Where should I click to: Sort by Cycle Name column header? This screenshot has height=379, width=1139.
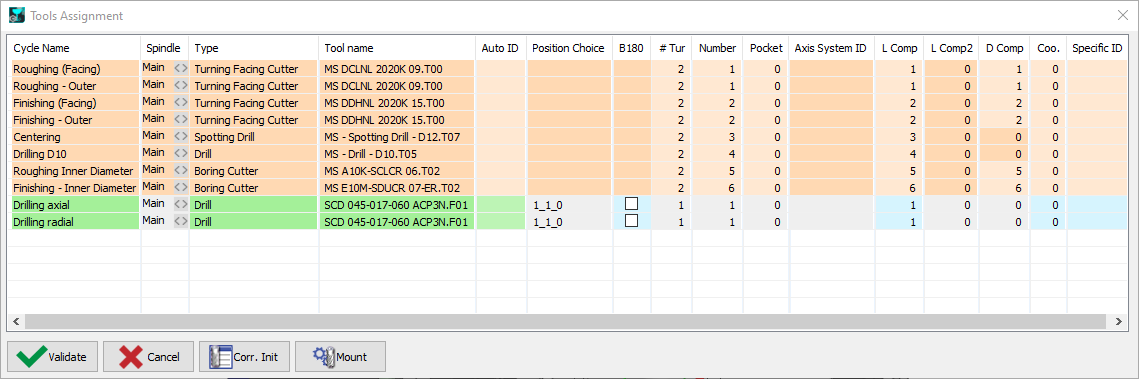(x=74, y=48)
